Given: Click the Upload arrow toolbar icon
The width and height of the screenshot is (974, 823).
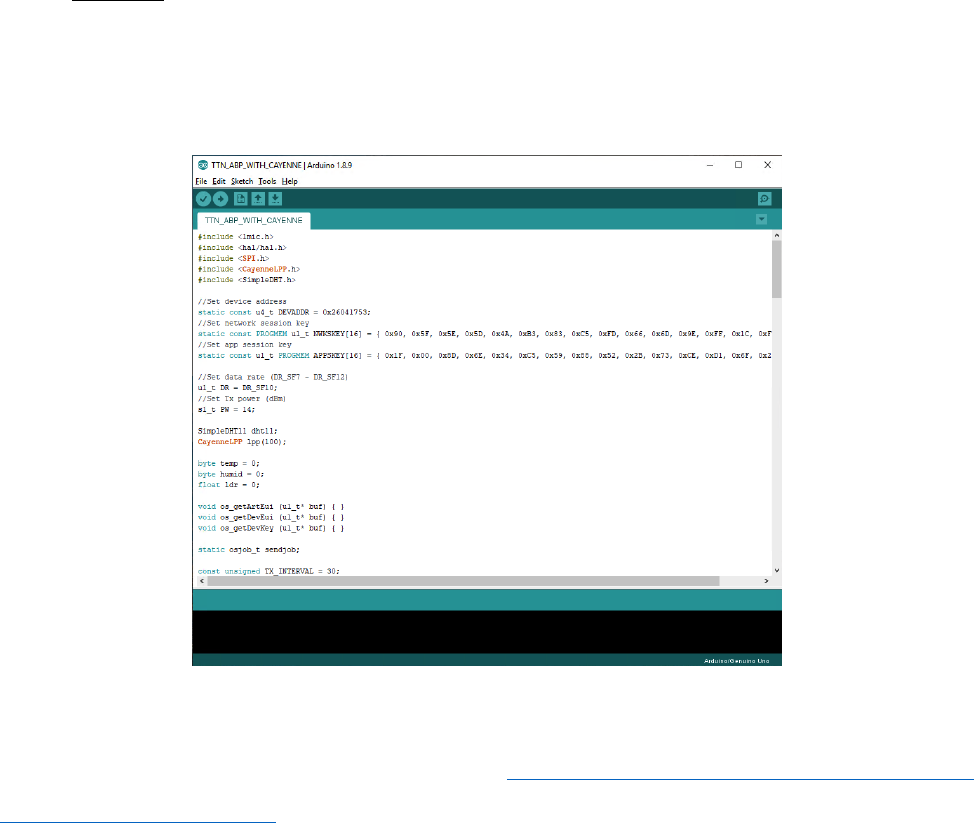Looking at the screenshot, I should pyautogui.click(x=221, y=199).
